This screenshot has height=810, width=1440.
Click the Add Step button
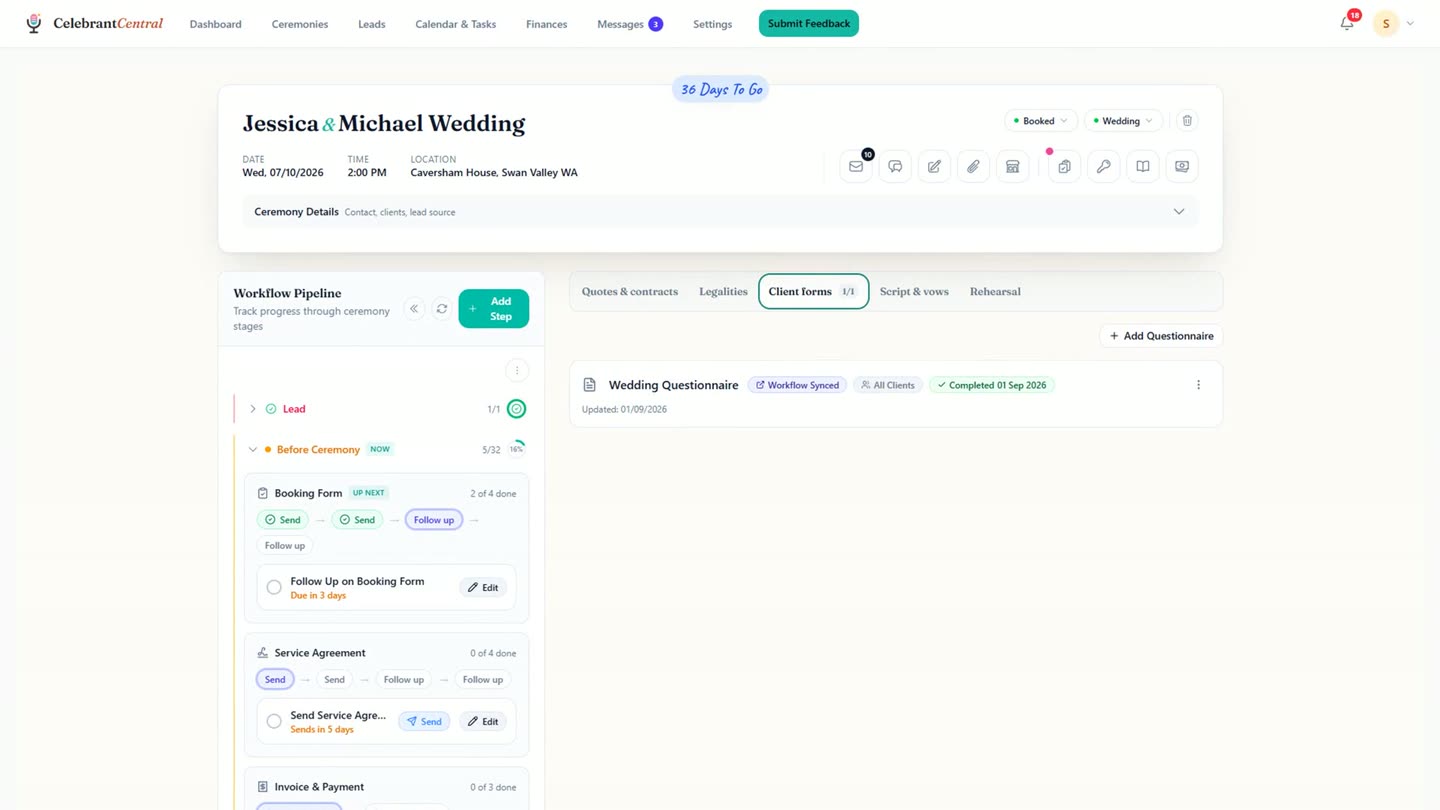point(494,309)
